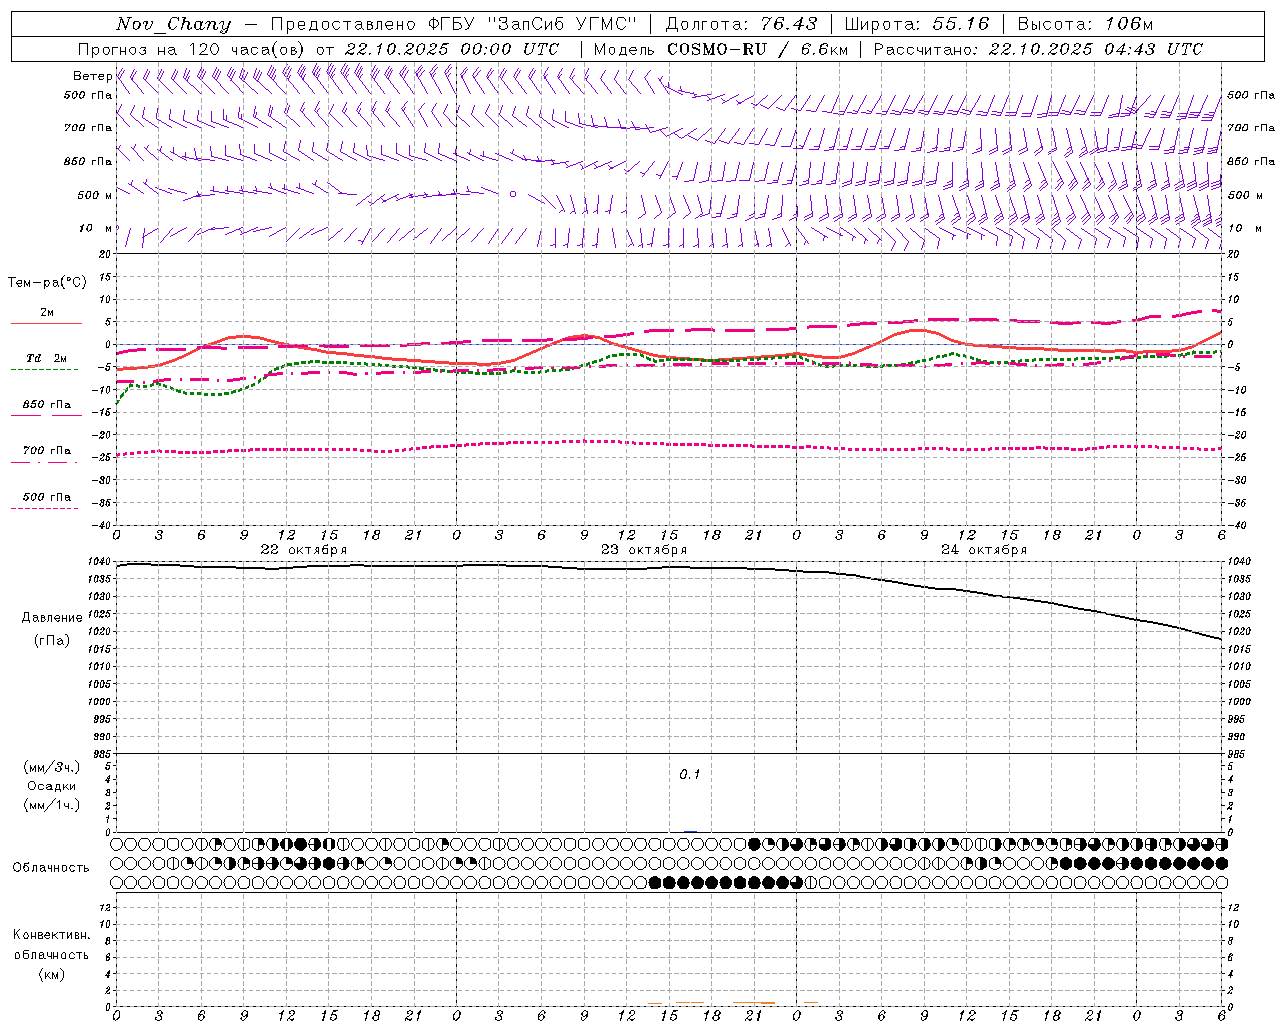Click the 24 октября date label
Viewport: 1280px width, 1024px height.
[984, 550]
